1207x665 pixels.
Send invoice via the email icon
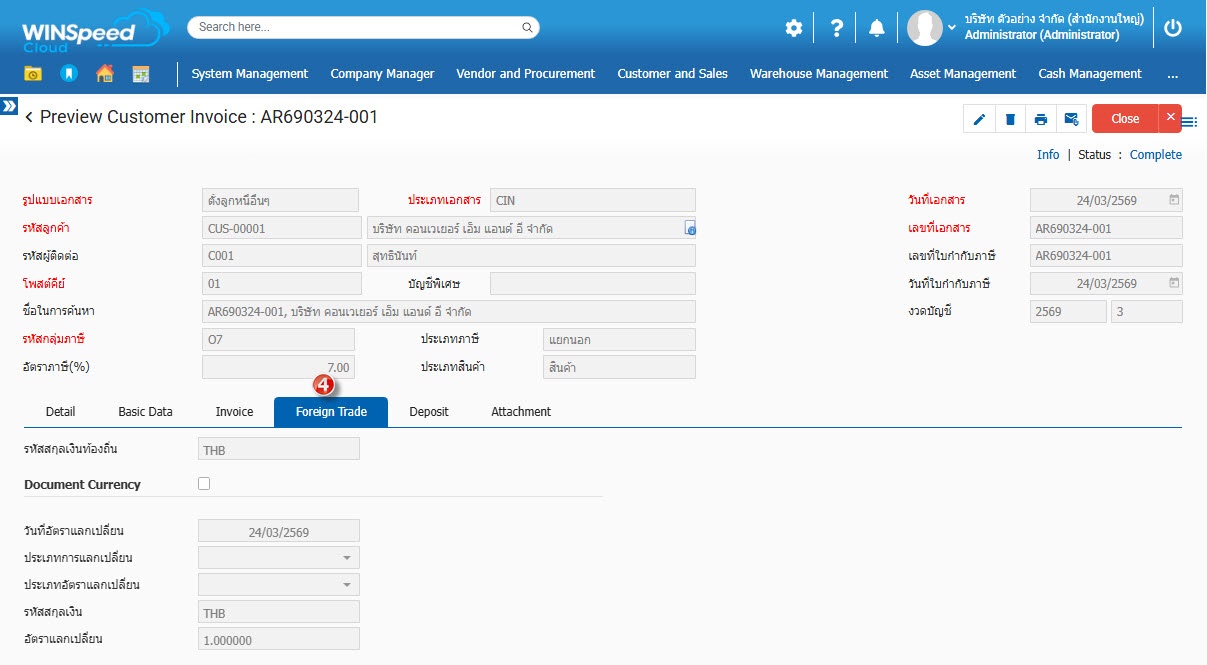click(1071, 119)
